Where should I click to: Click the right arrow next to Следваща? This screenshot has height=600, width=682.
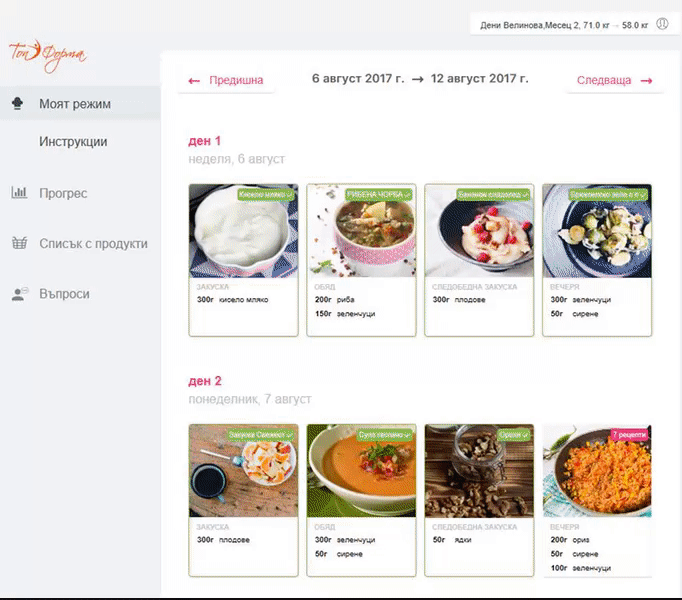click(646, 81)
